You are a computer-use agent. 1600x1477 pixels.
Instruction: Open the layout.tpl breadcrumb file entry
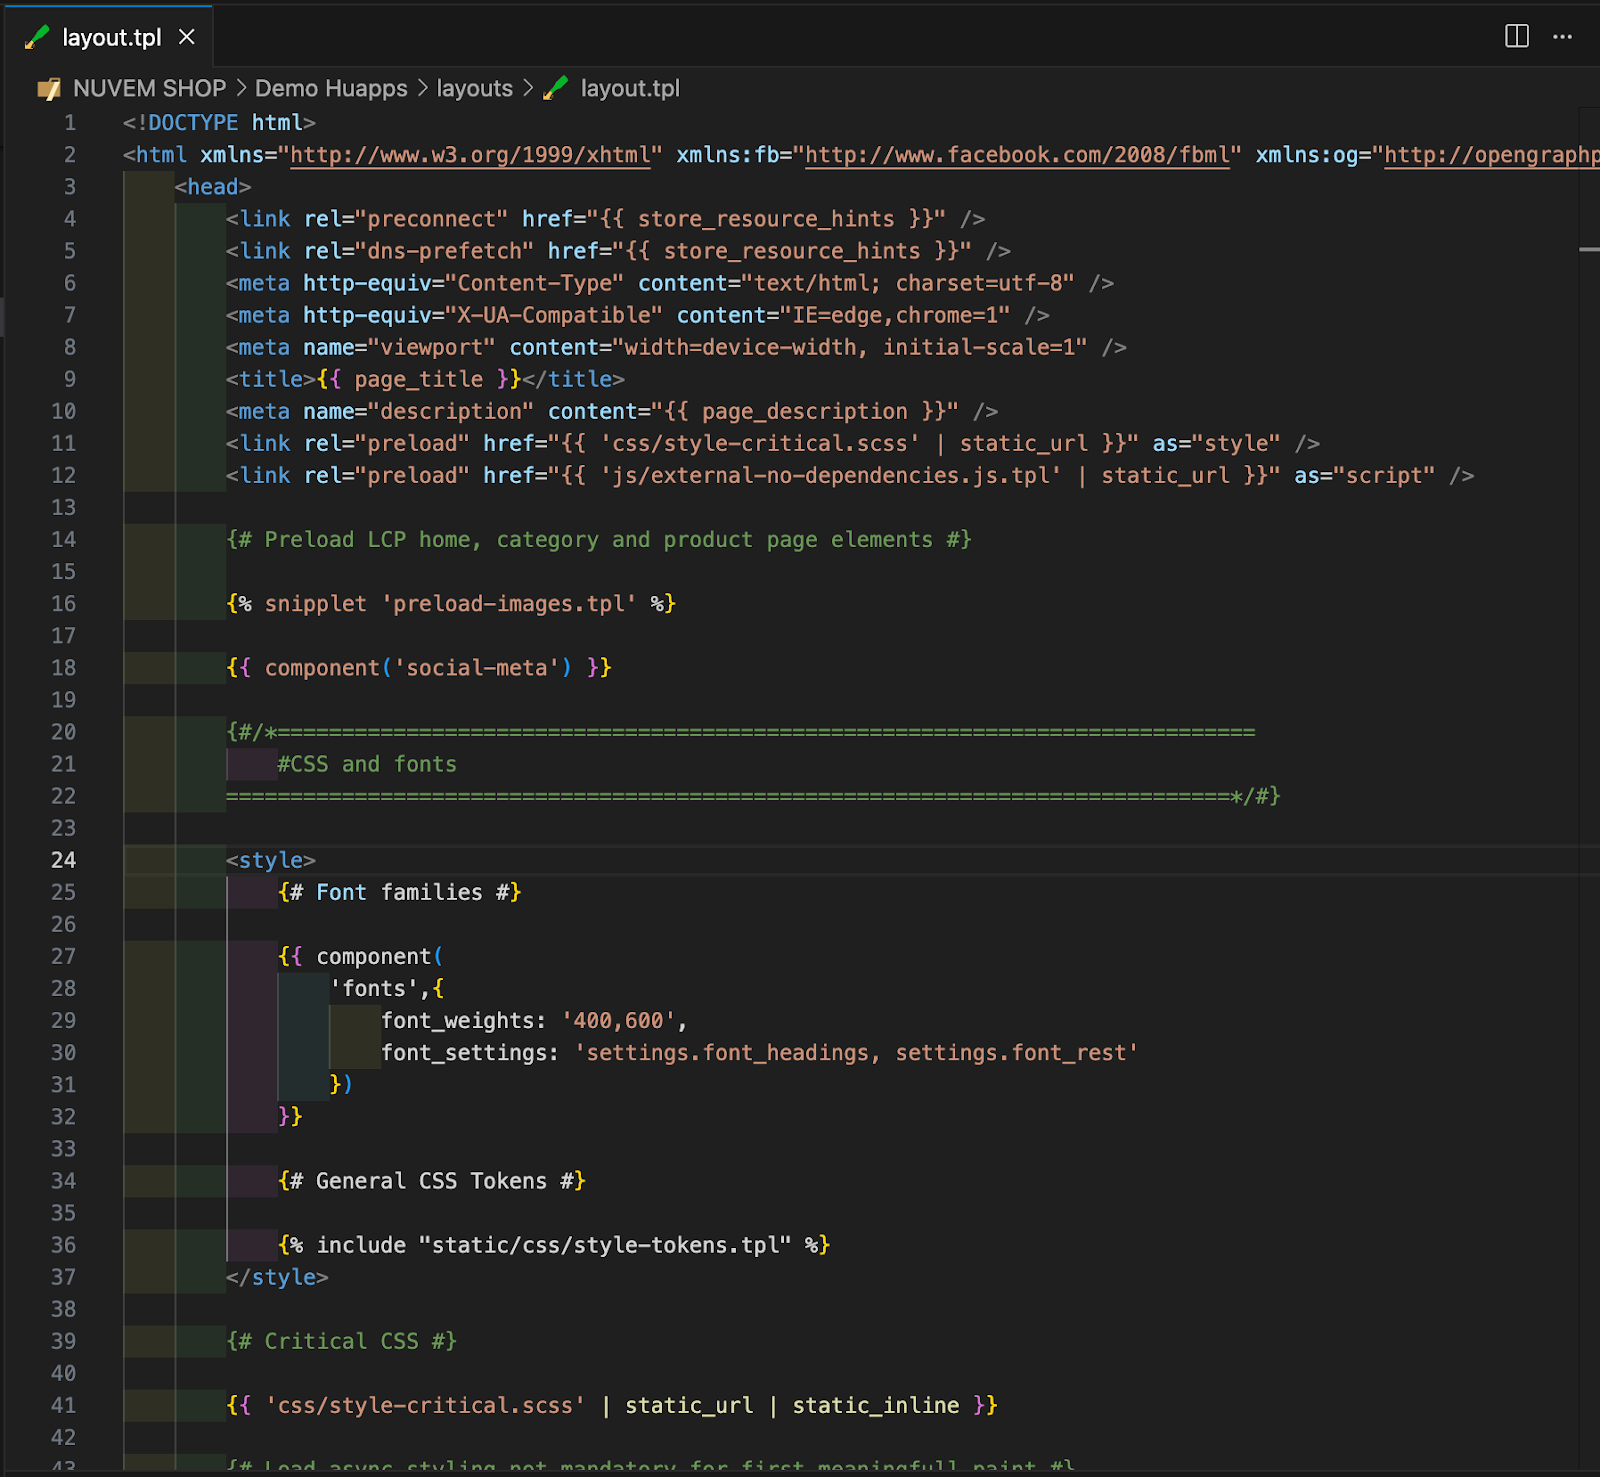click(629, 89)
